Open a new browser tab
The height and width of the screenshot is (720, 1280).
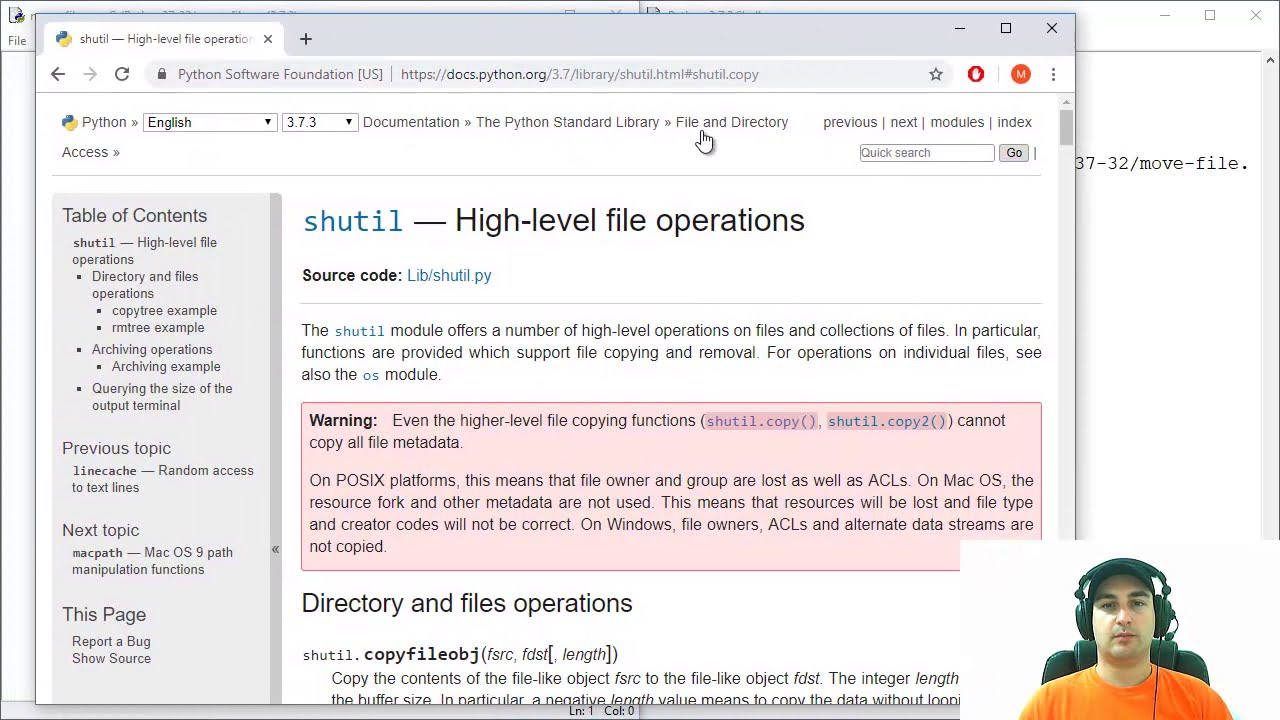coord(306,39)
